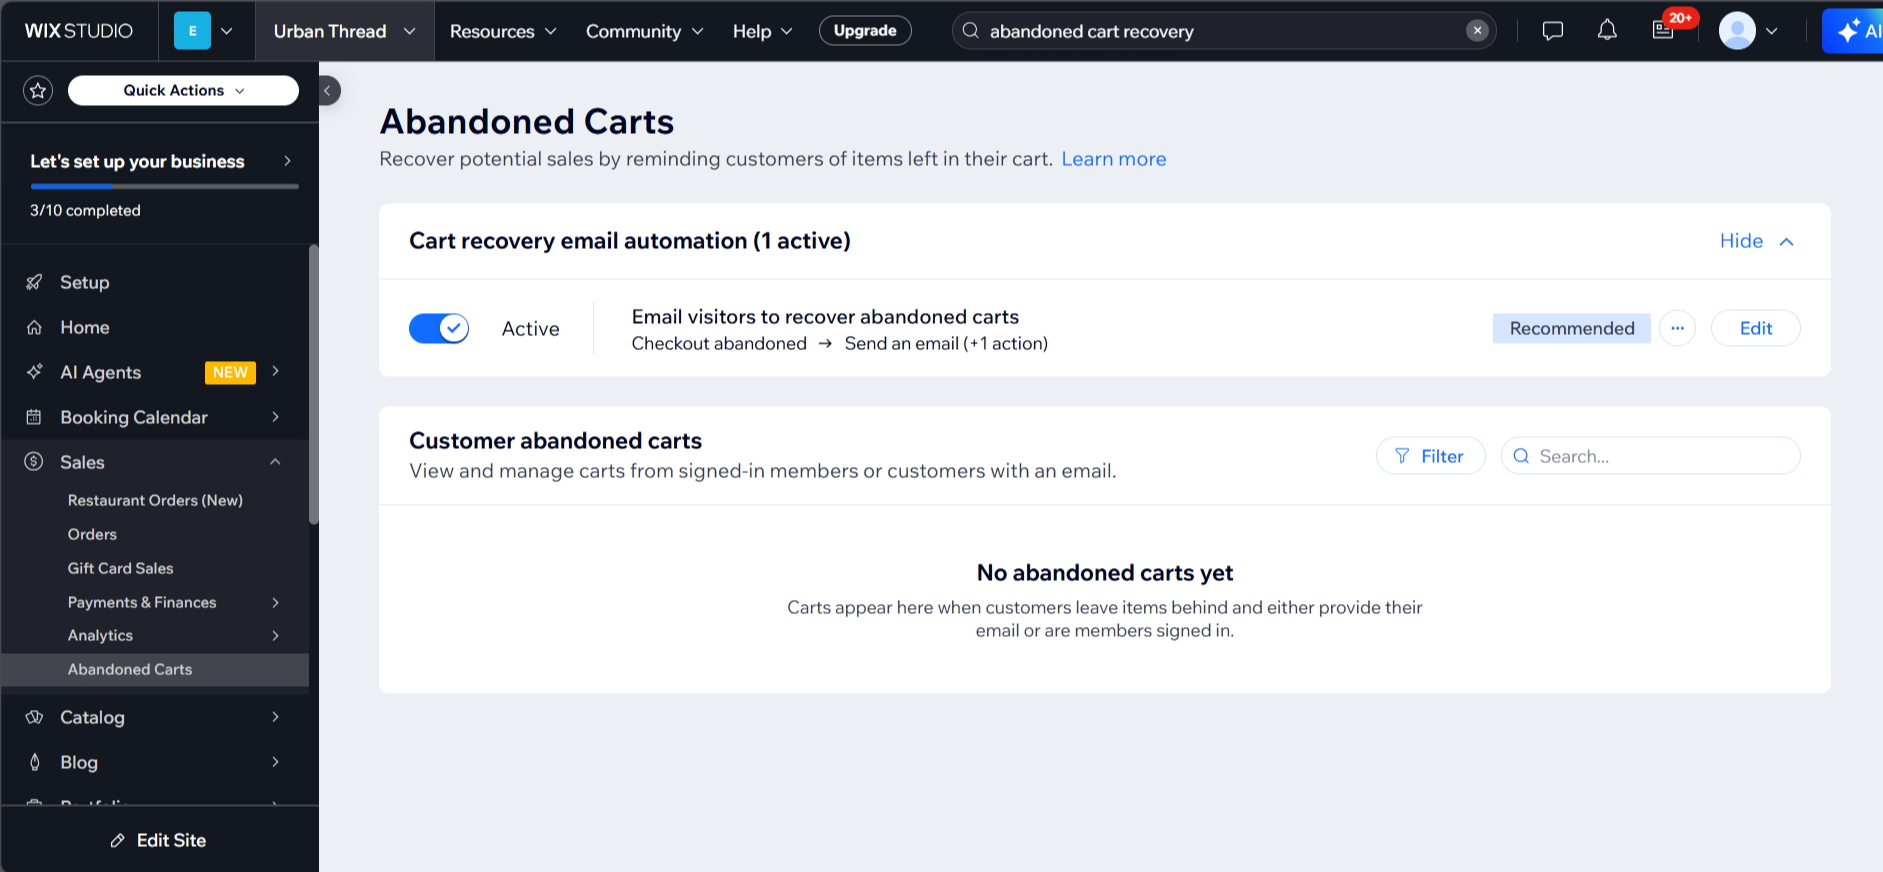
Task: Open the blue E workspace avatar
Action: [192, 31]
